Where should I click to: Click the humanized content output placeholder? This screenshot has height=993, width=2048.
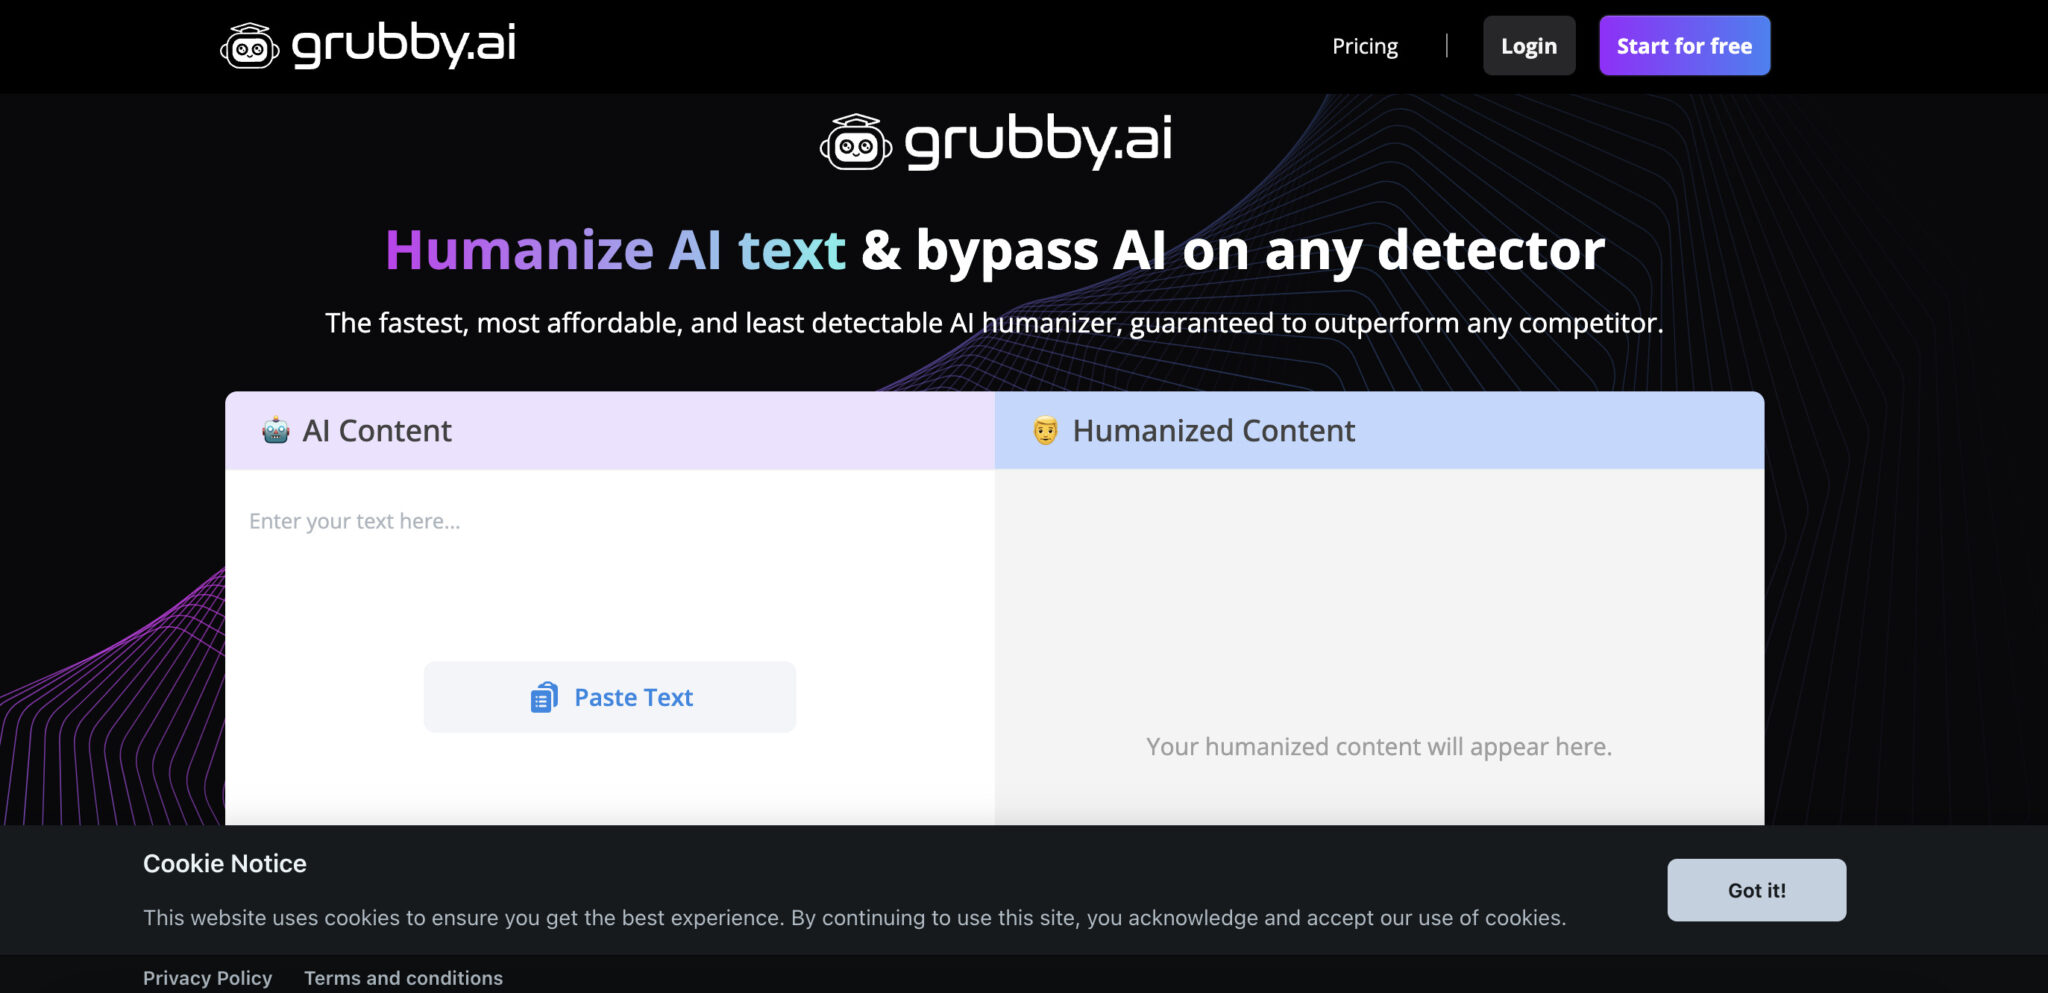[x=1378, y=747]
